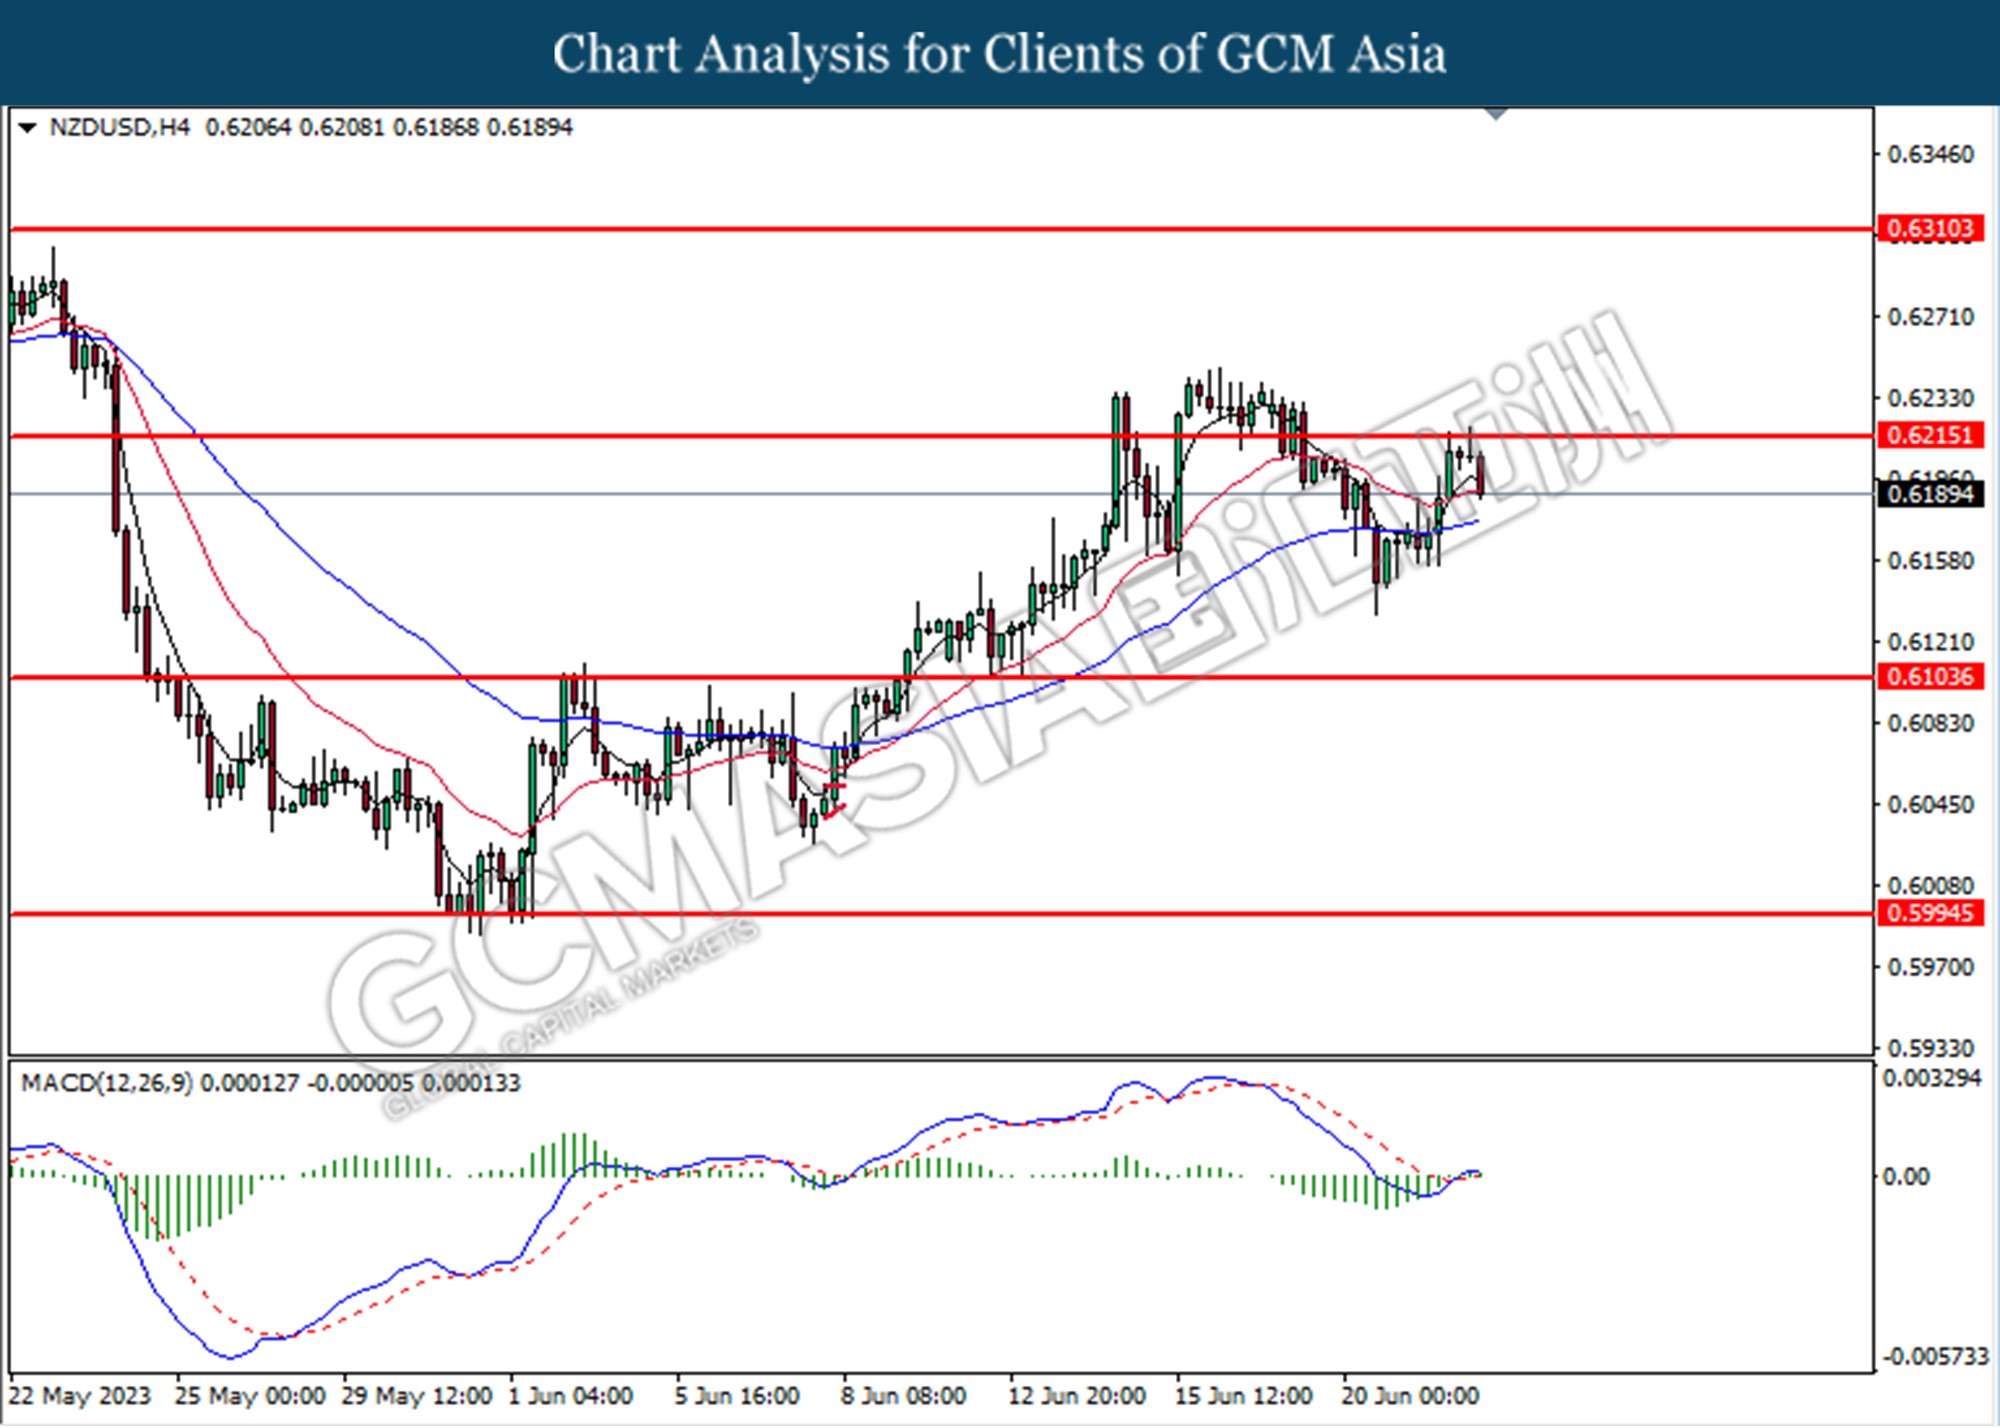Click the 0.61210 price axis value
The height and width of the screenshot is (1428, 2000).
pos(1930,642)
